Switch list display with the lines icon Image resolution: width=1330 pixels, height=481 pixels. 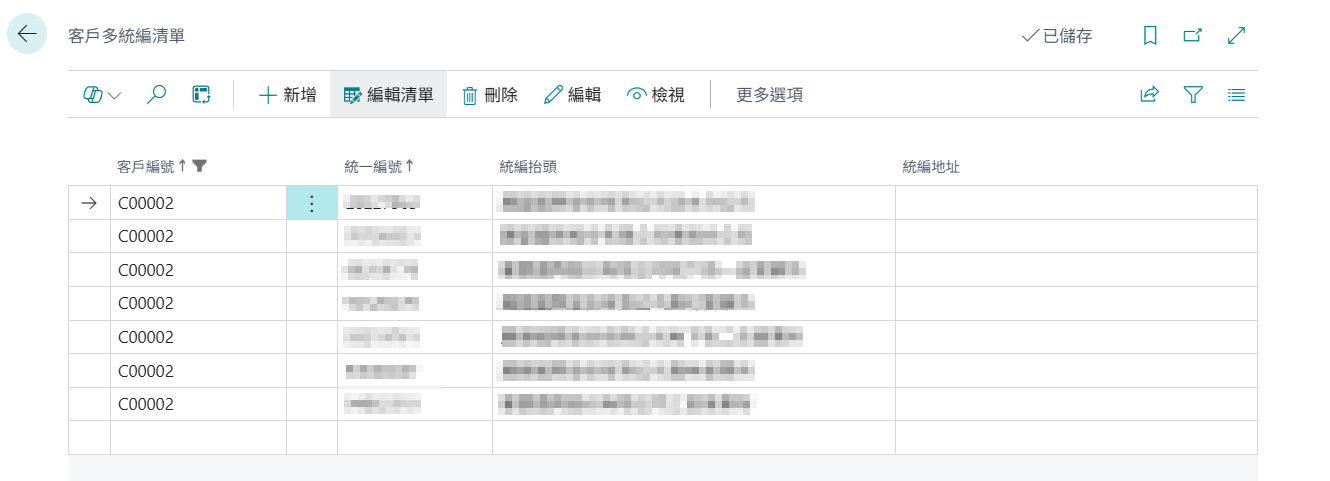[x=1237, y=95]
